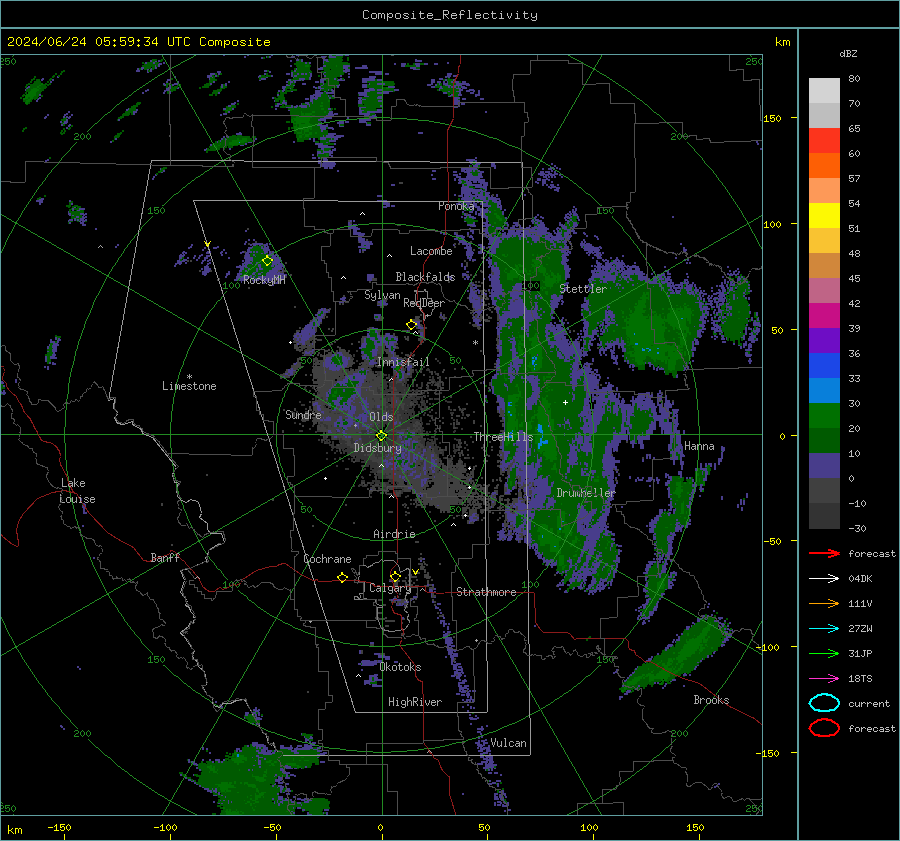Pick the bright orange 57-60 dBZ swatch
The image size is (900, 841).
(824, 166)
